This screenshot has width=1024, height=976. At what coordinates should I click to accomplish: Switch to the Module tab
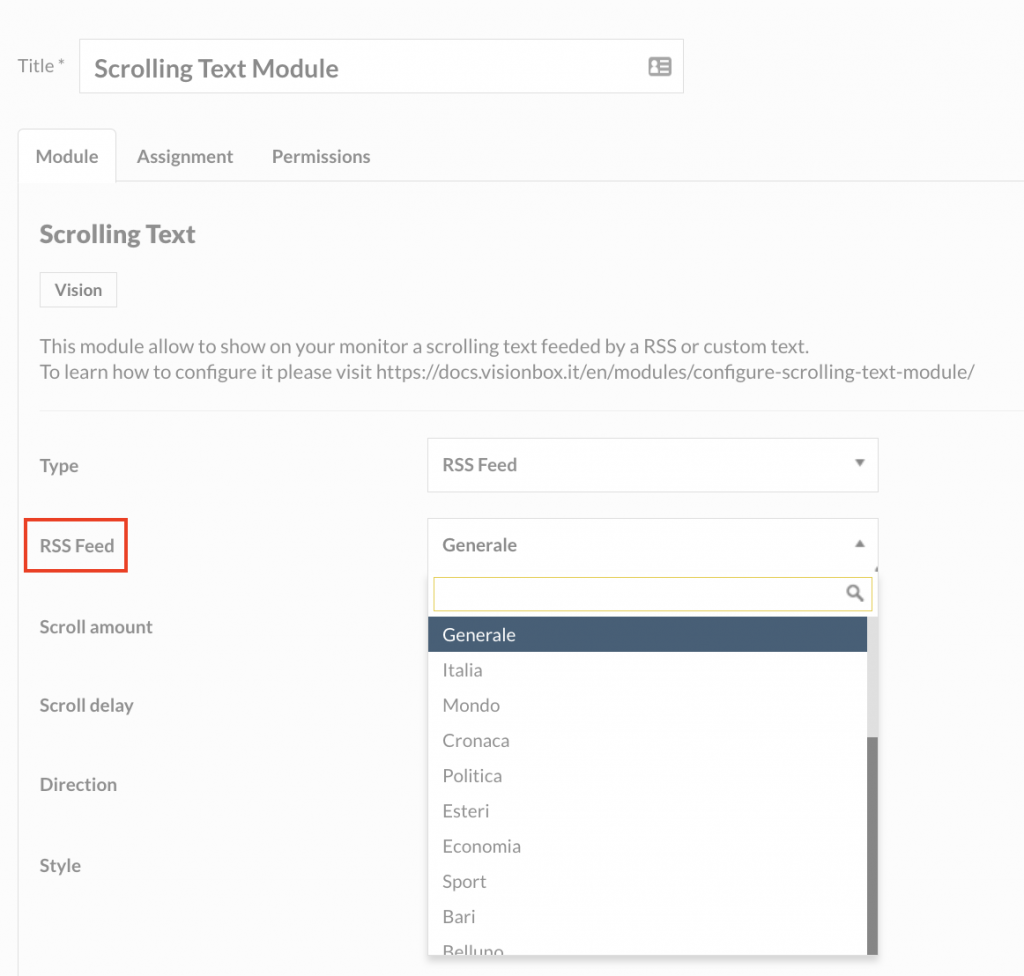67,156
